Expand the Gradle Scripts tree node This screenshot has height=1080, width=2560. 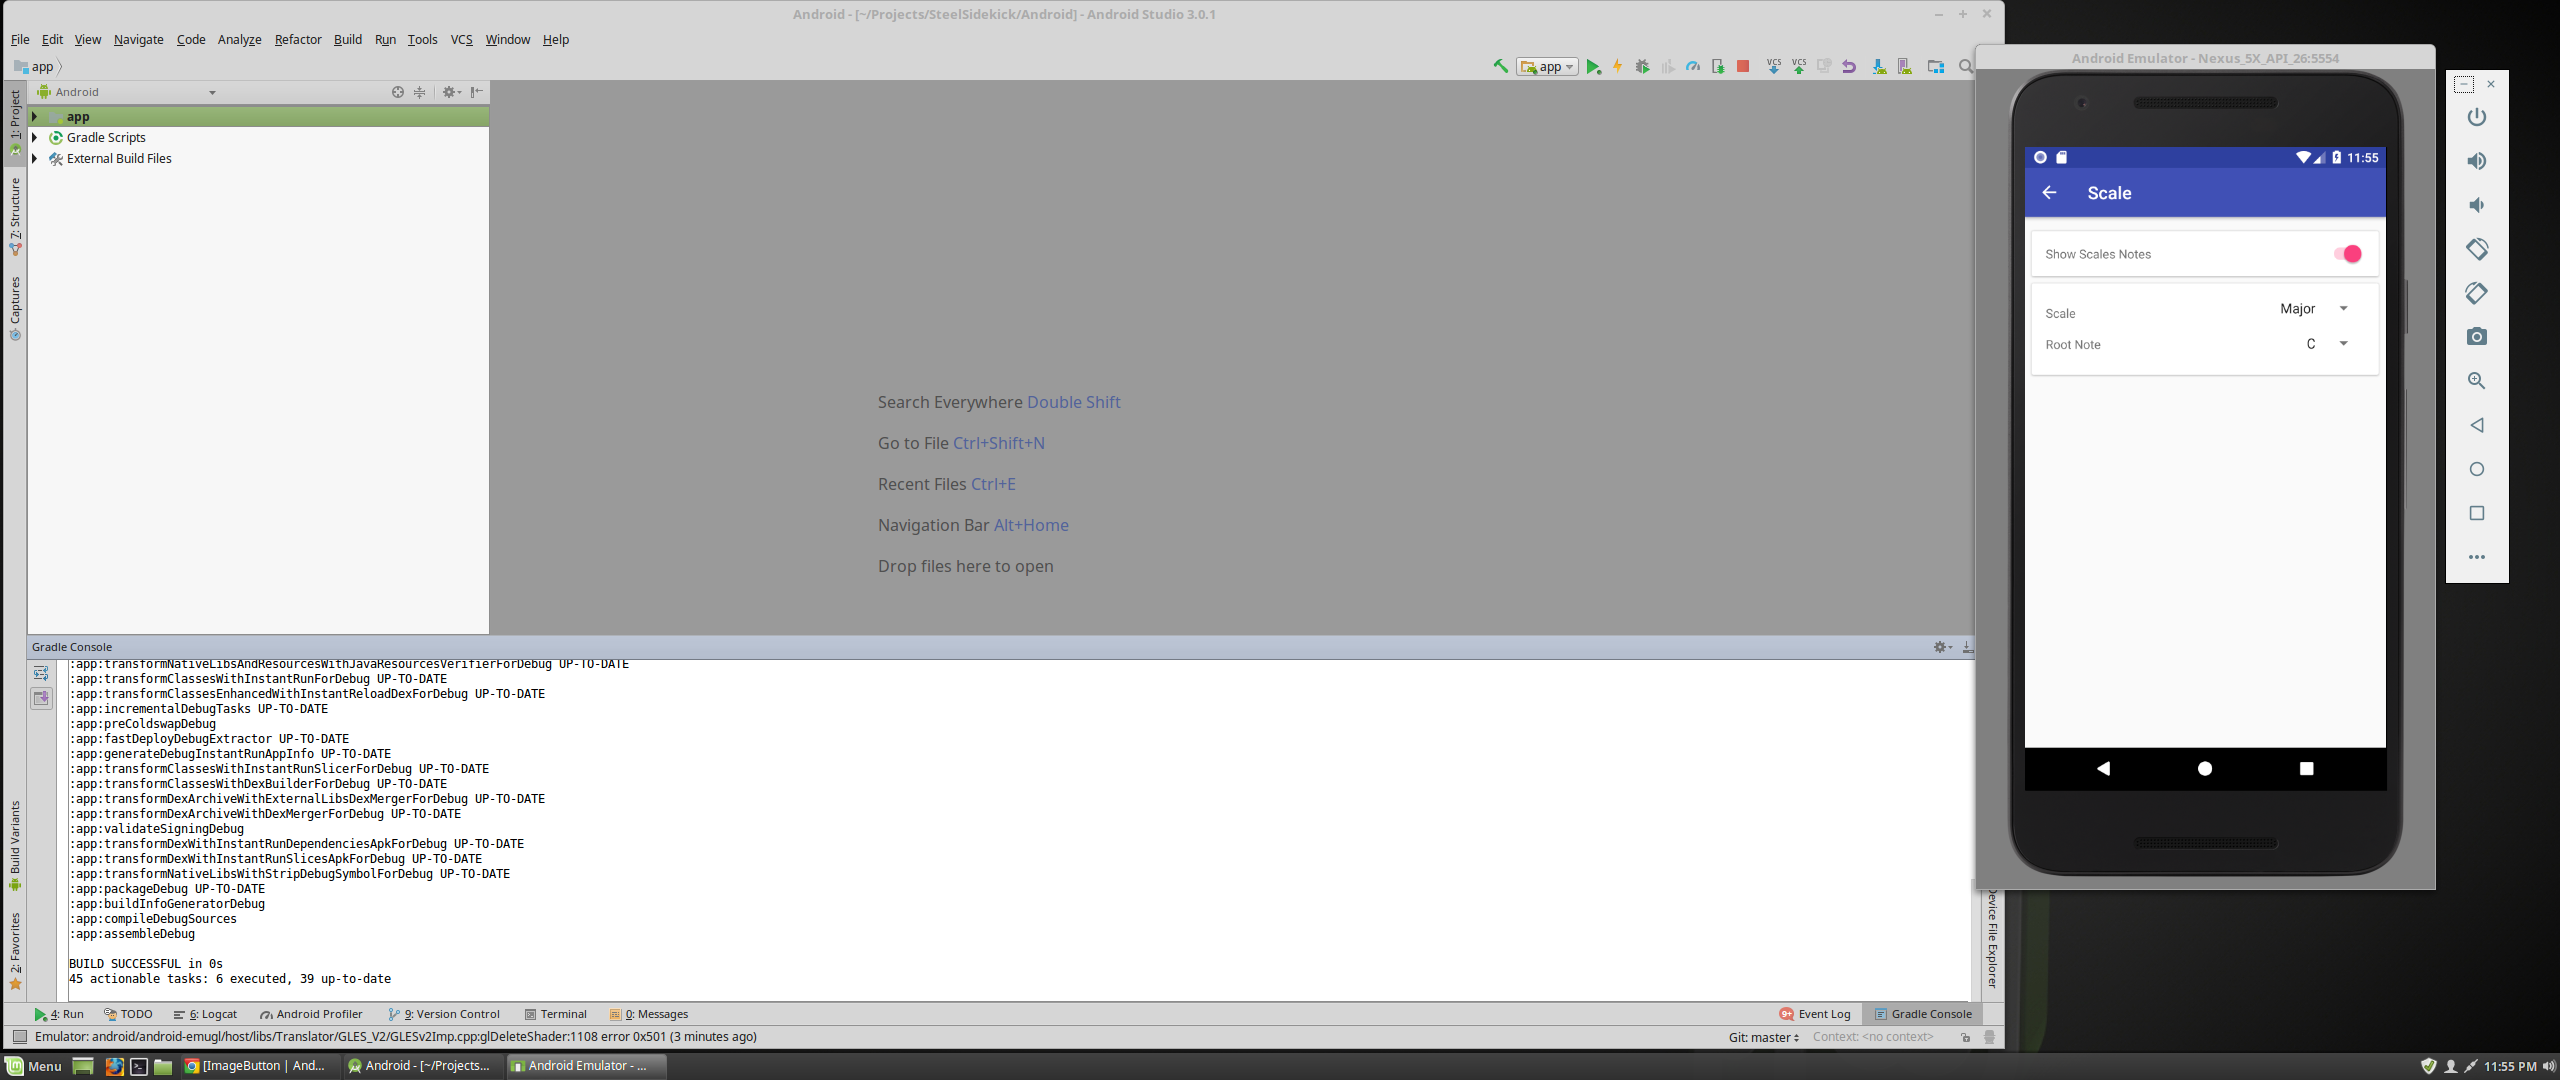35,138
